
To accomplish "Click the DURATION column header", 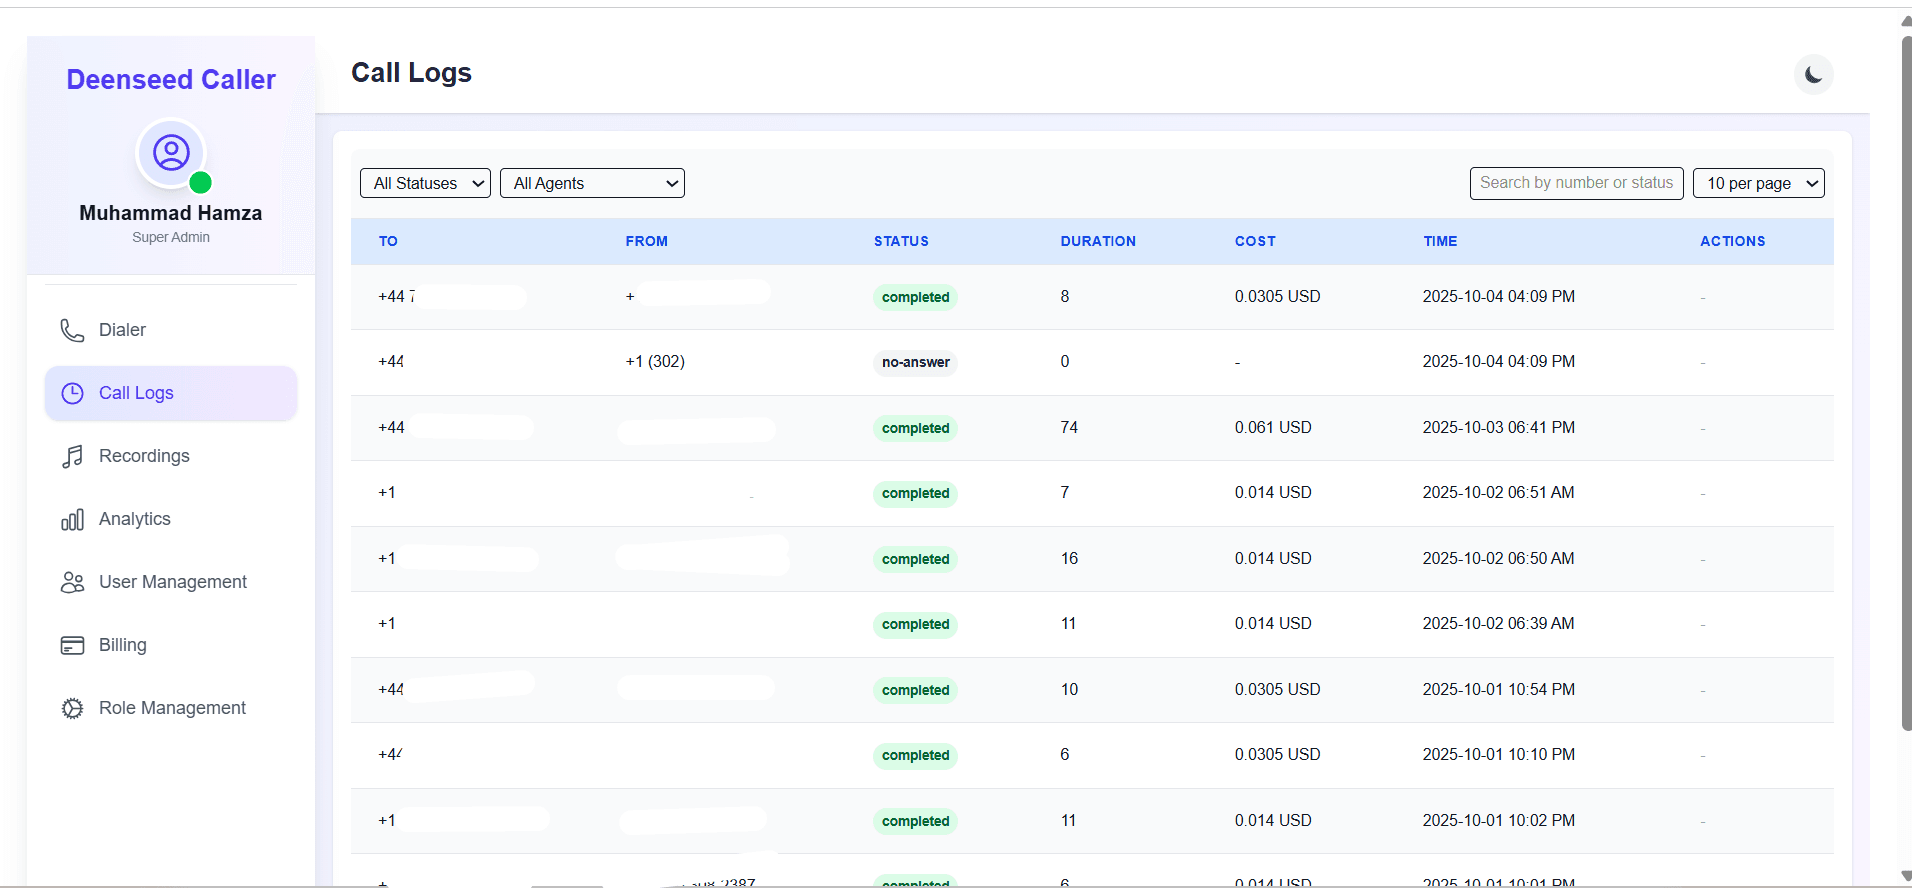I will (1098, 241).
